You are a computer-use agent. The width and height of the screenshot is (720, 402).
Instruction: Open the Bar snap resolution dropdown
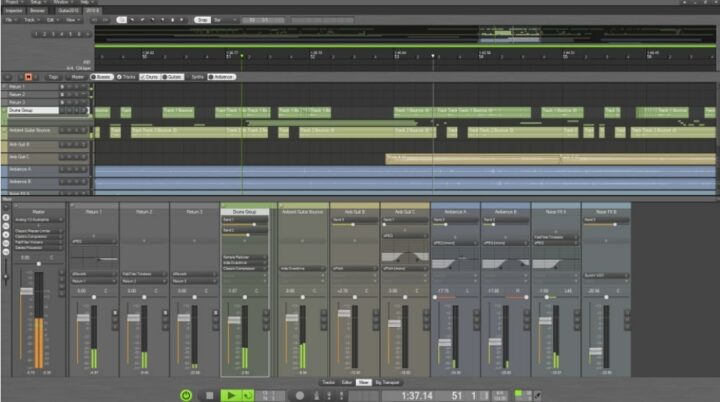[x=221, y=19]
